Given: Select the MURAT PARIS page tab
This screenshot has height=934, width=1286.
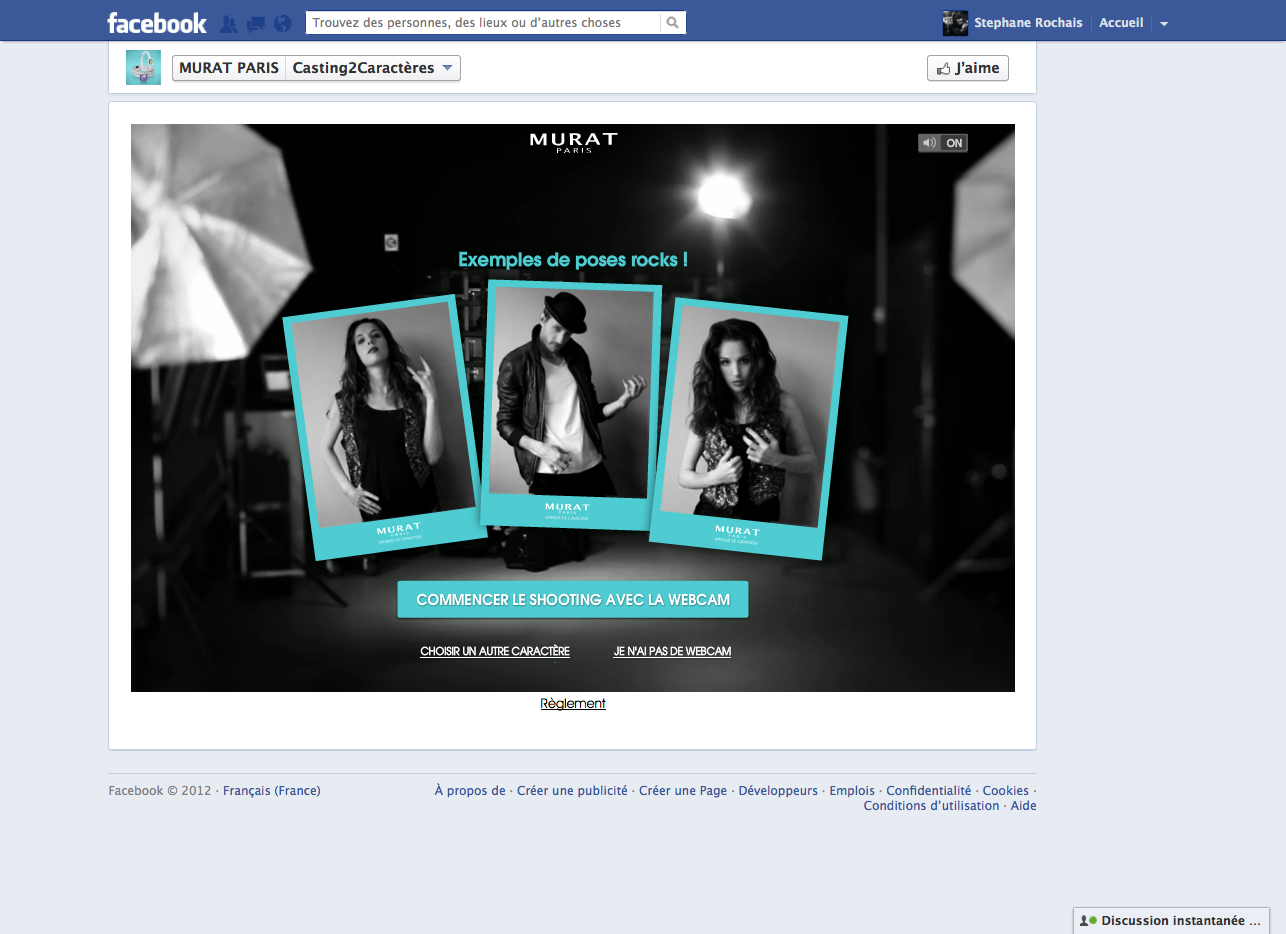Looking at the screenshot, I should [x=229, y=68].
